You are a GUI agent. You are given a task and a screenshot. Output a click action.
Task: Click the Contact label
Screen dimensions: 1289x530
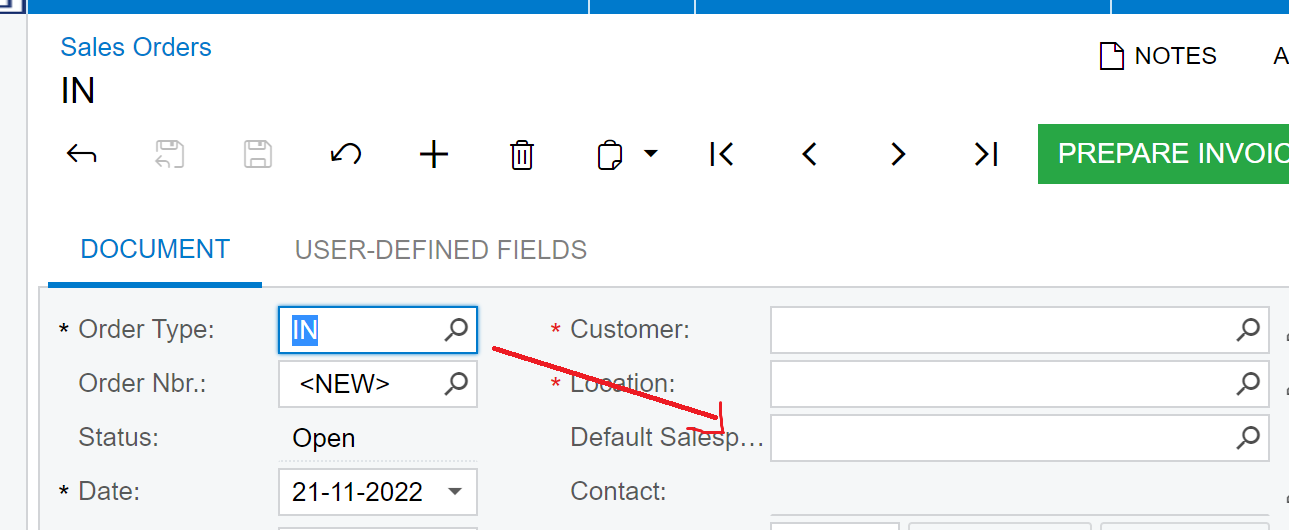618,492
